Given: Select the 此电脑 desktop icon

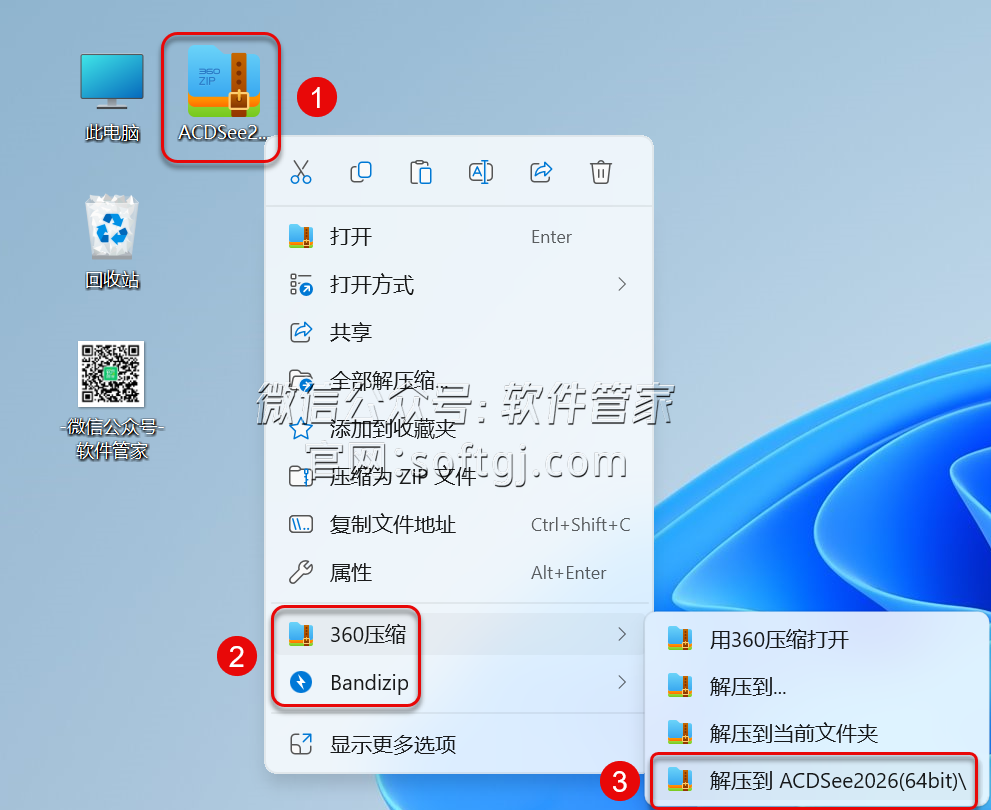Looking at the screenshot, I should 112,96.
